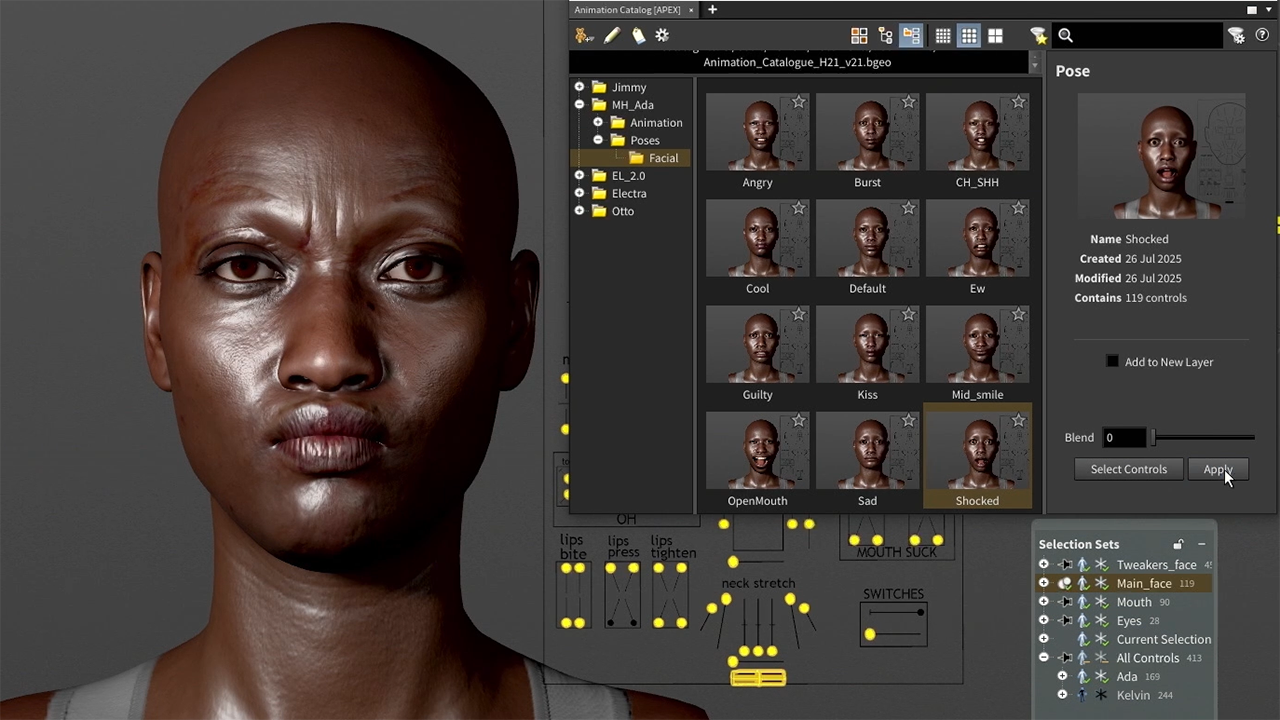Image resolution: width=1280 pixels, height=720 pixels.
Task: Select the Kelvin selection set label
Action: (1133, 695)
